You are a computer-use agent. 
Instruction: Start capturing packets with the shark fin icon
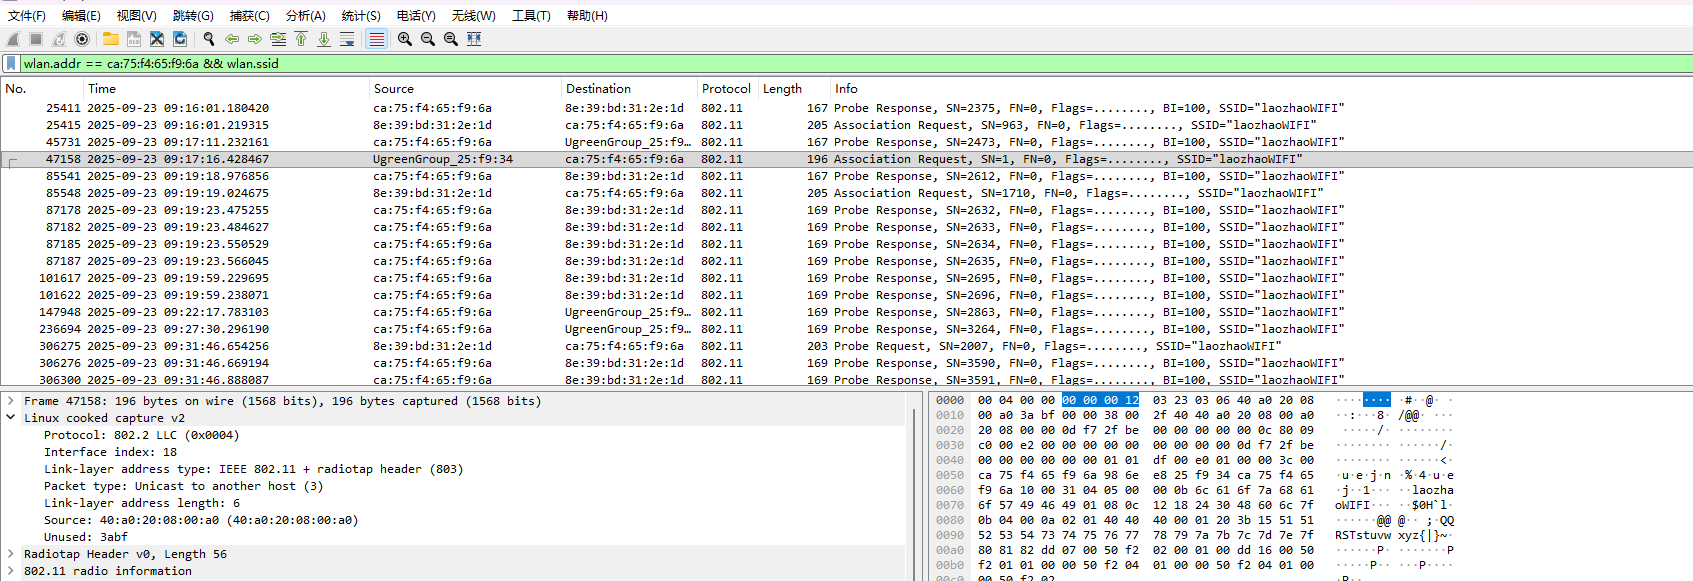pyautogui.click(x=13, y=39)
